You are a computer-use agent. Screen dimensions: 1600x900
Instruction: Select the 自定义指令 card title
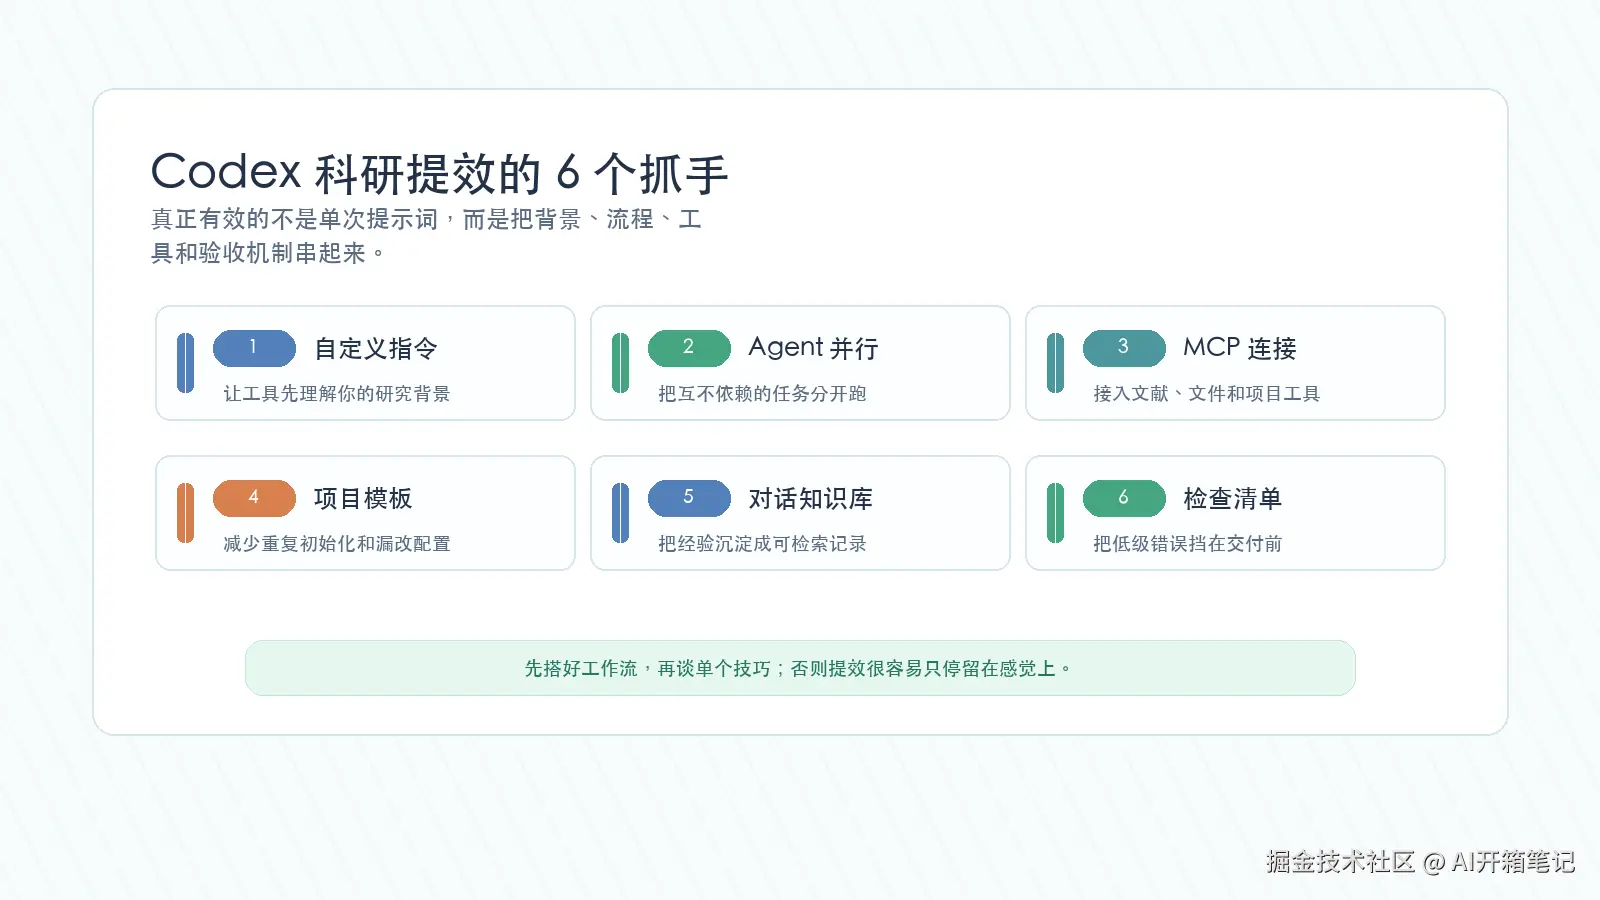[x=376, y=348]
